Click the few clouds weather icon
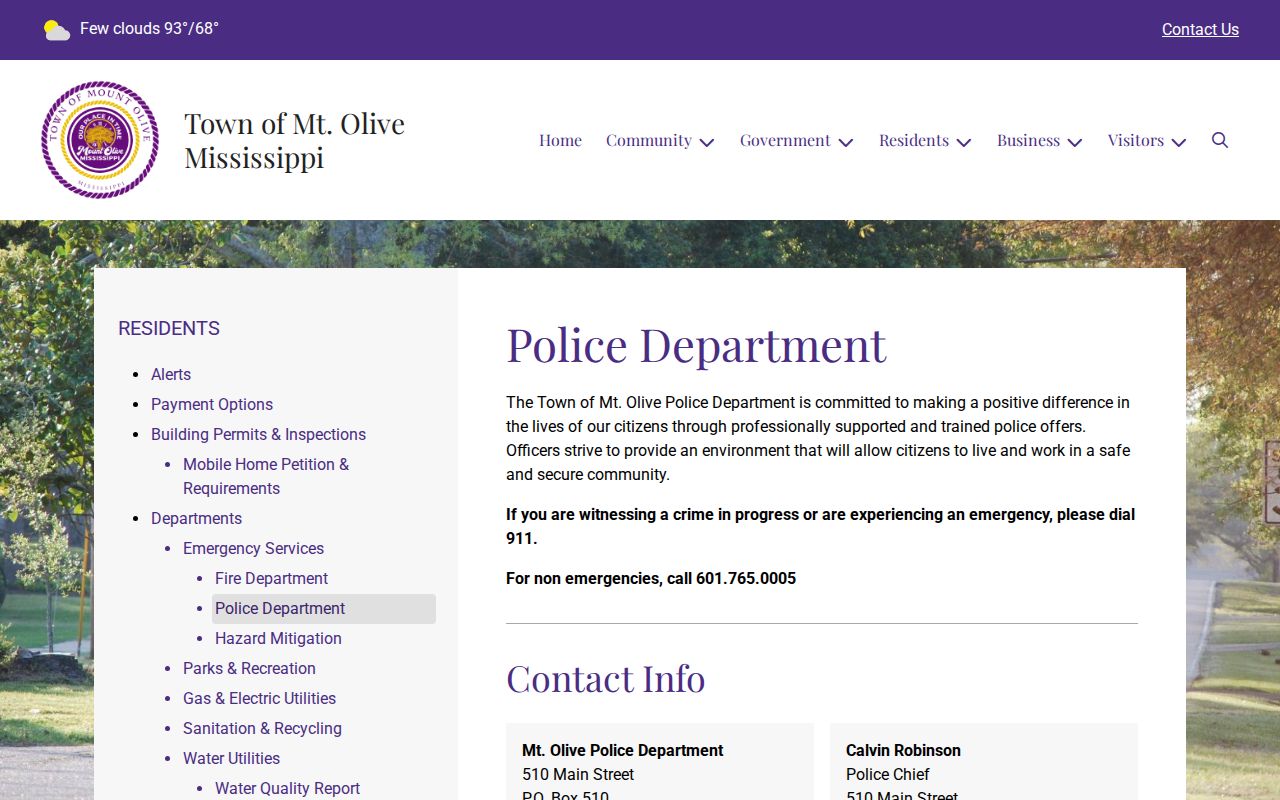Screen dimensions: 1280x800 click(x=57, y=30)
